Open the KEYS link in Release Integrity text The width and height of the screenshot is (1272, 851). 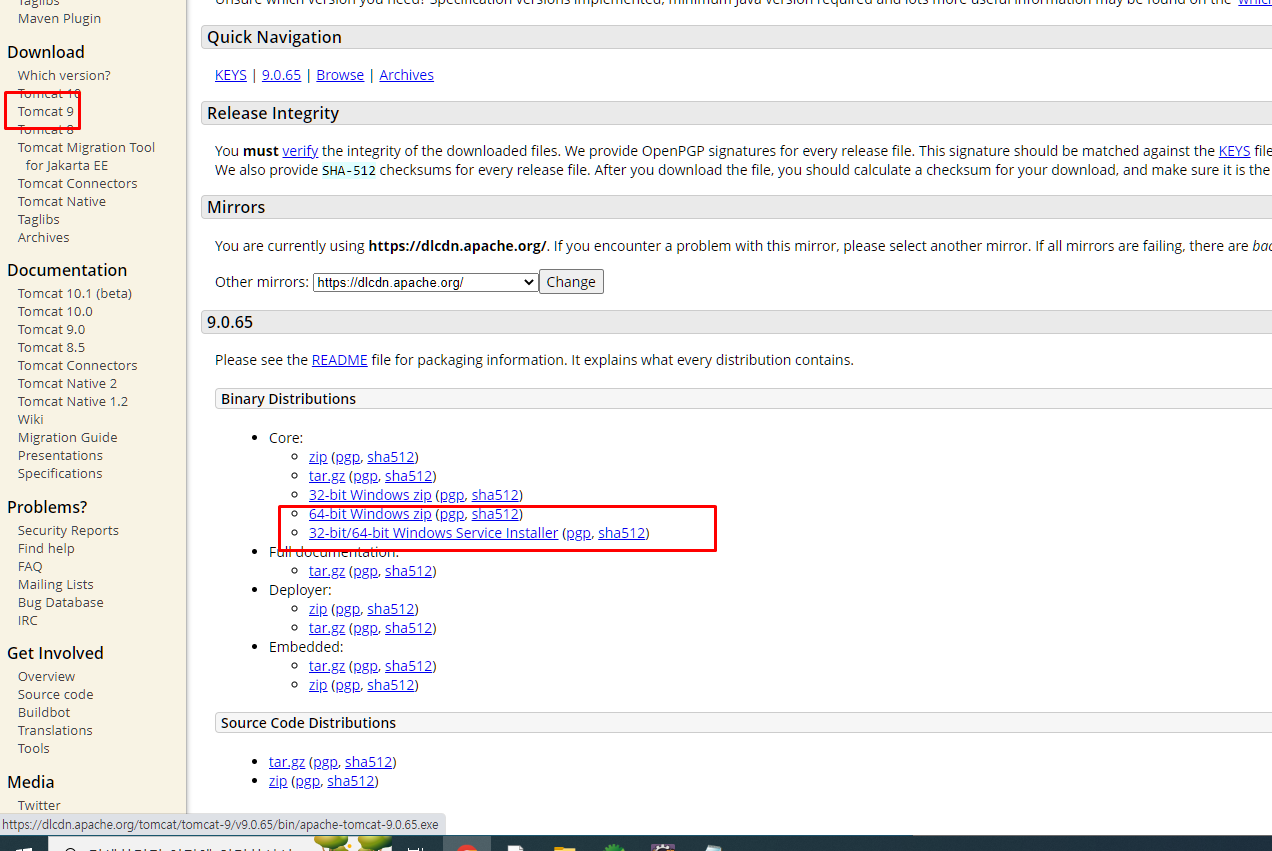[x=1234, y=151]
